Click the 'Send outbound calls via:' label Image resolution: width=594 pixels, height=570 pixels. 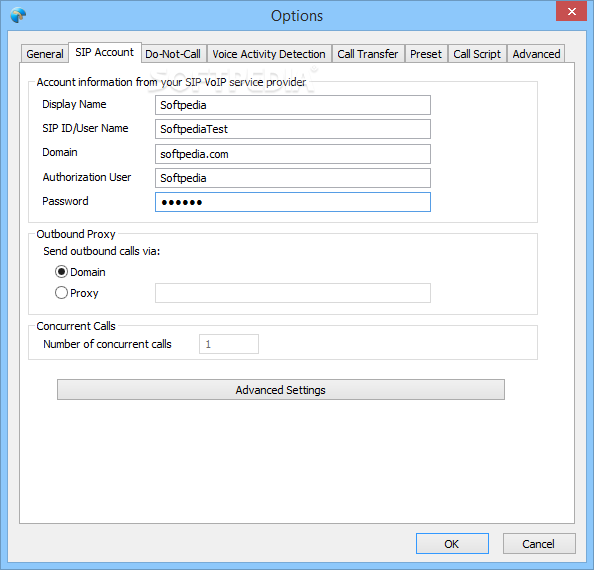click(x=102, y=251)
